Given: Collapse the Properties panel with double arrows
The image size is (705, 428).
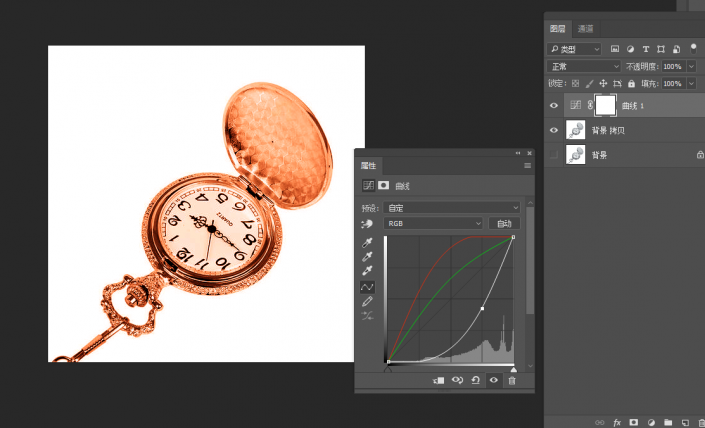Looking at the screenshot, I should click(x=518, y=153).
